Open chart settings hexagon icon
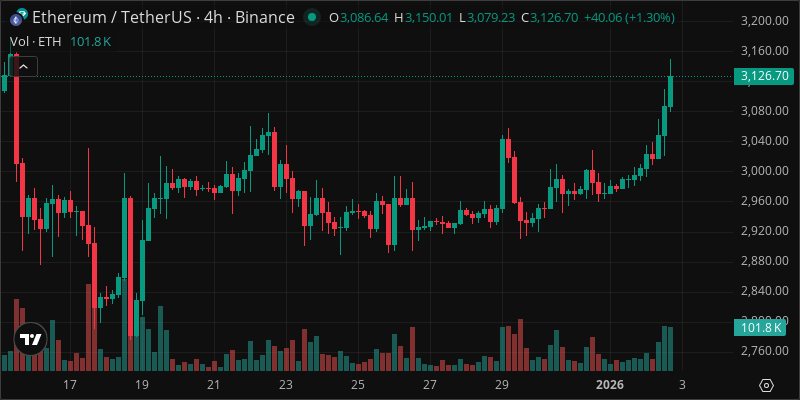This screenshot has height=400, width=800. pos(767,385)
